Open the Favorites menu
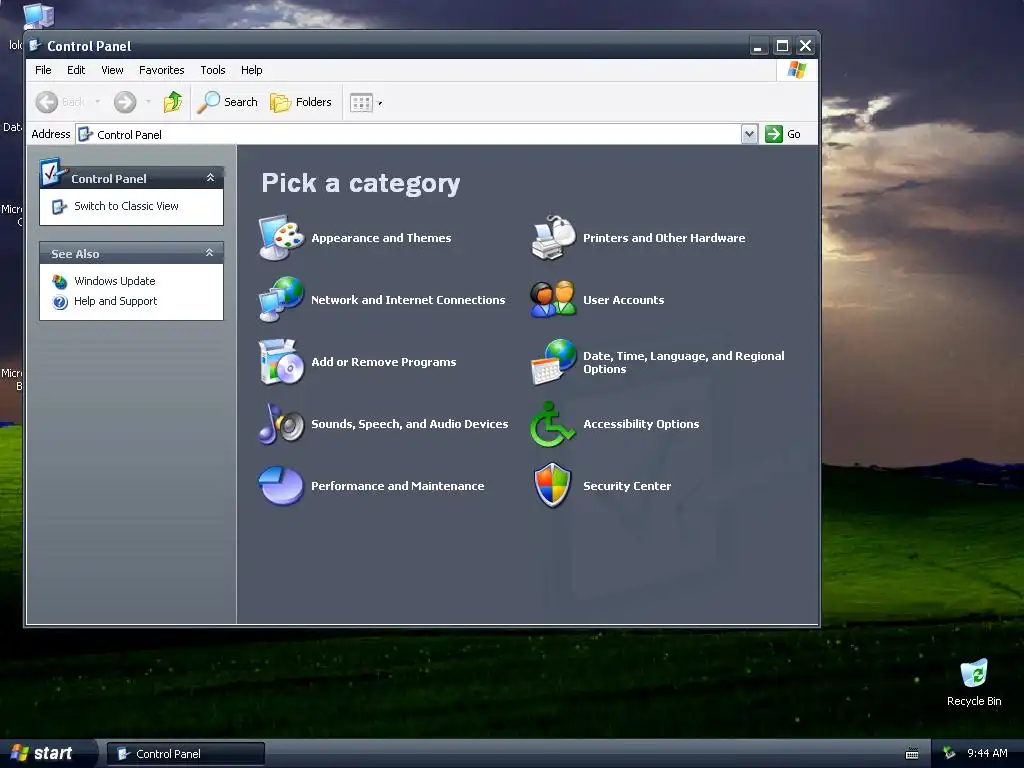The image size is (1024, 768). point(161,70)
